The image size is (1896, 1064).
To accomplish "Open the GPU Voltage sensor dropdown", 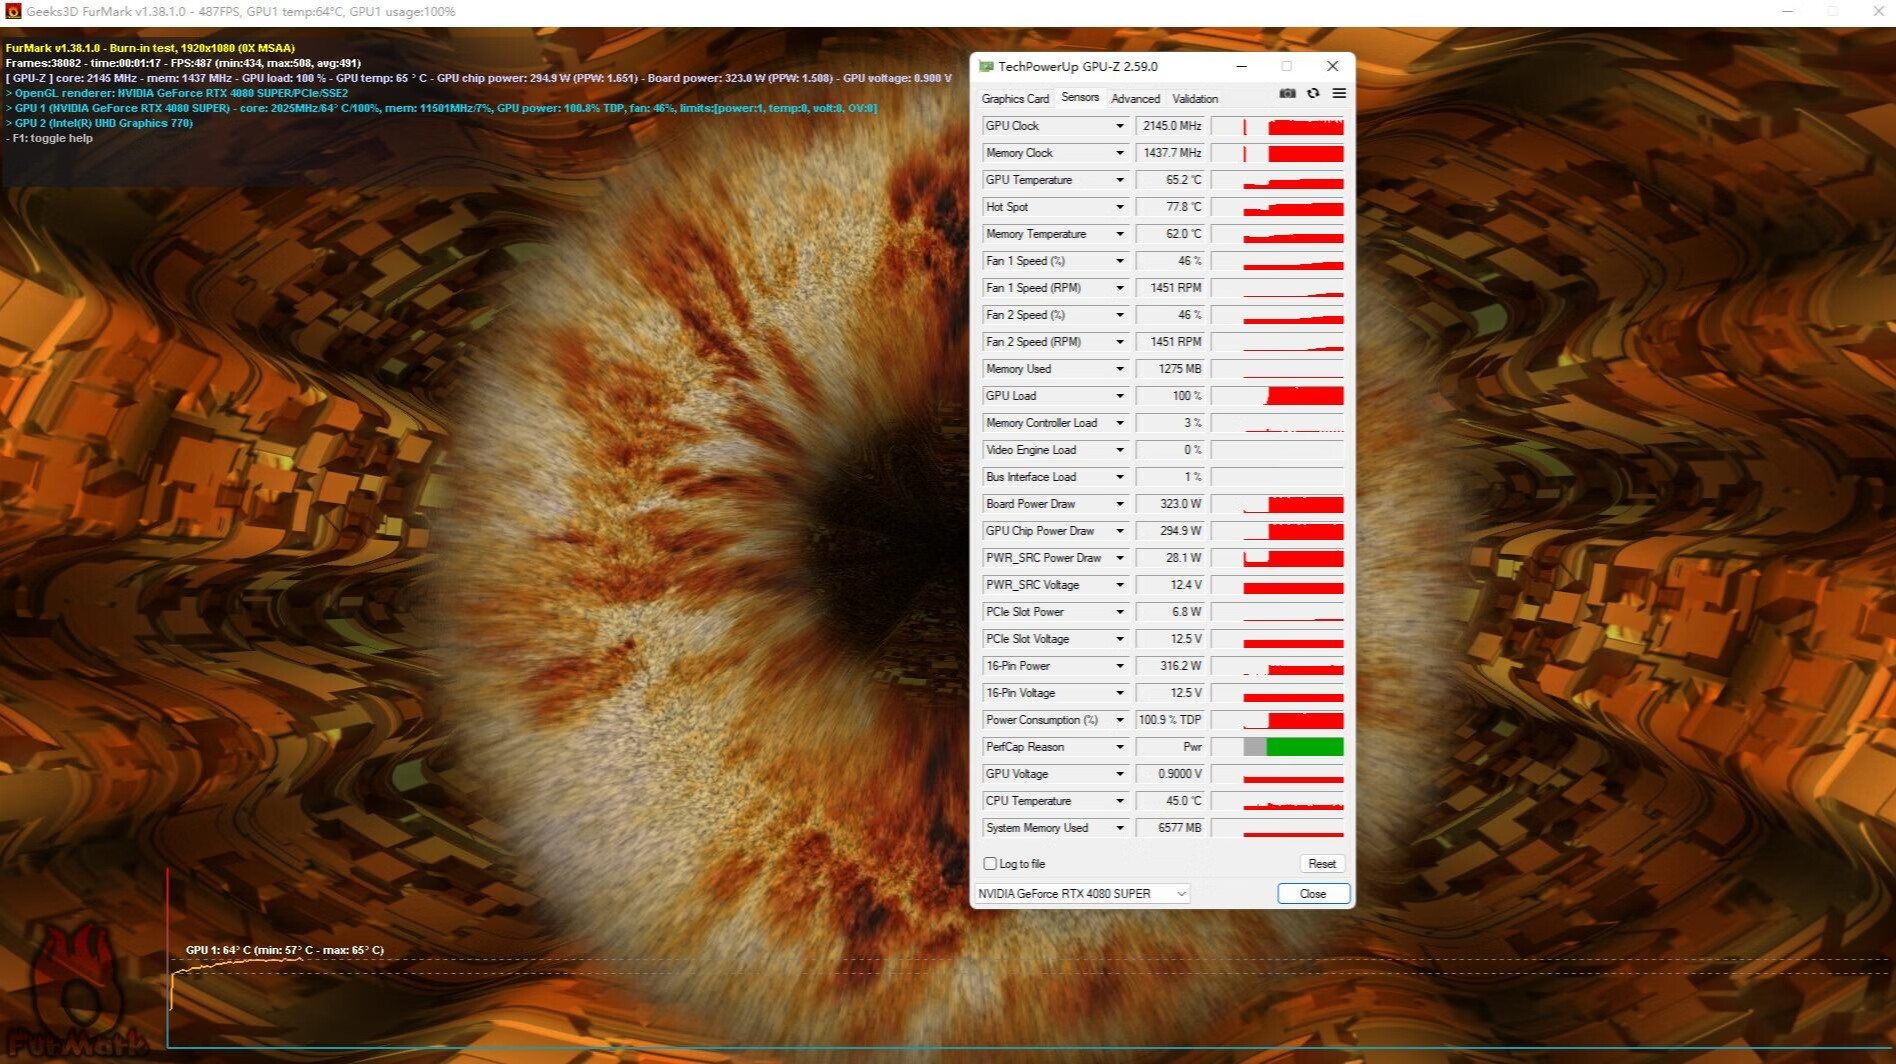I will pyautogui.click(x=1120, y=774).
